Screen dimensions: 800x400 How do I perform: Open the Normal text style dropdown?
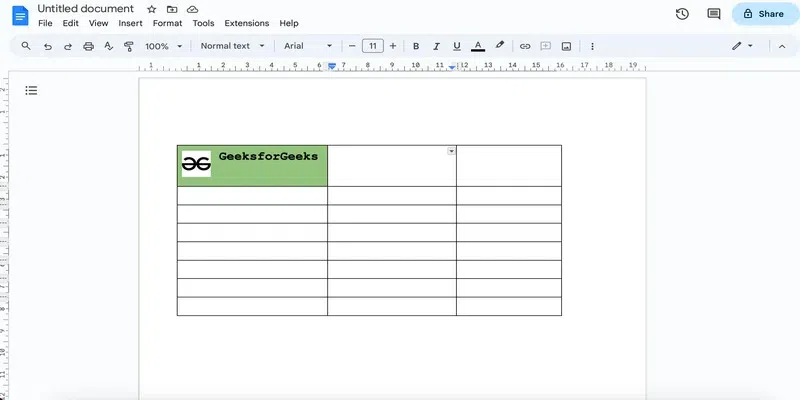point(233,46)
